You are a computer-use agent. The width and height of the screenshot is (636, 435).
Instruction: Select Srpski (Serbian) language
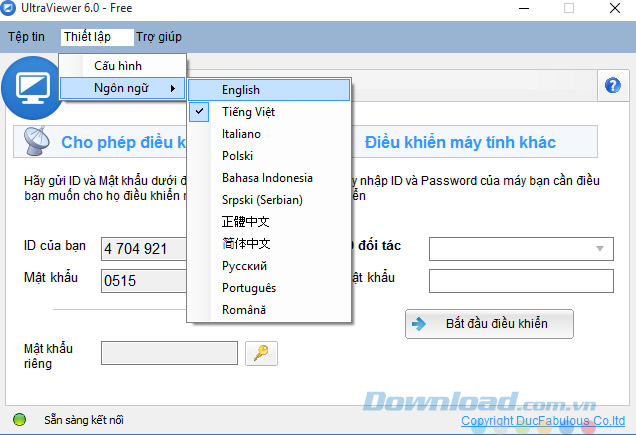[x=269, y=200]
